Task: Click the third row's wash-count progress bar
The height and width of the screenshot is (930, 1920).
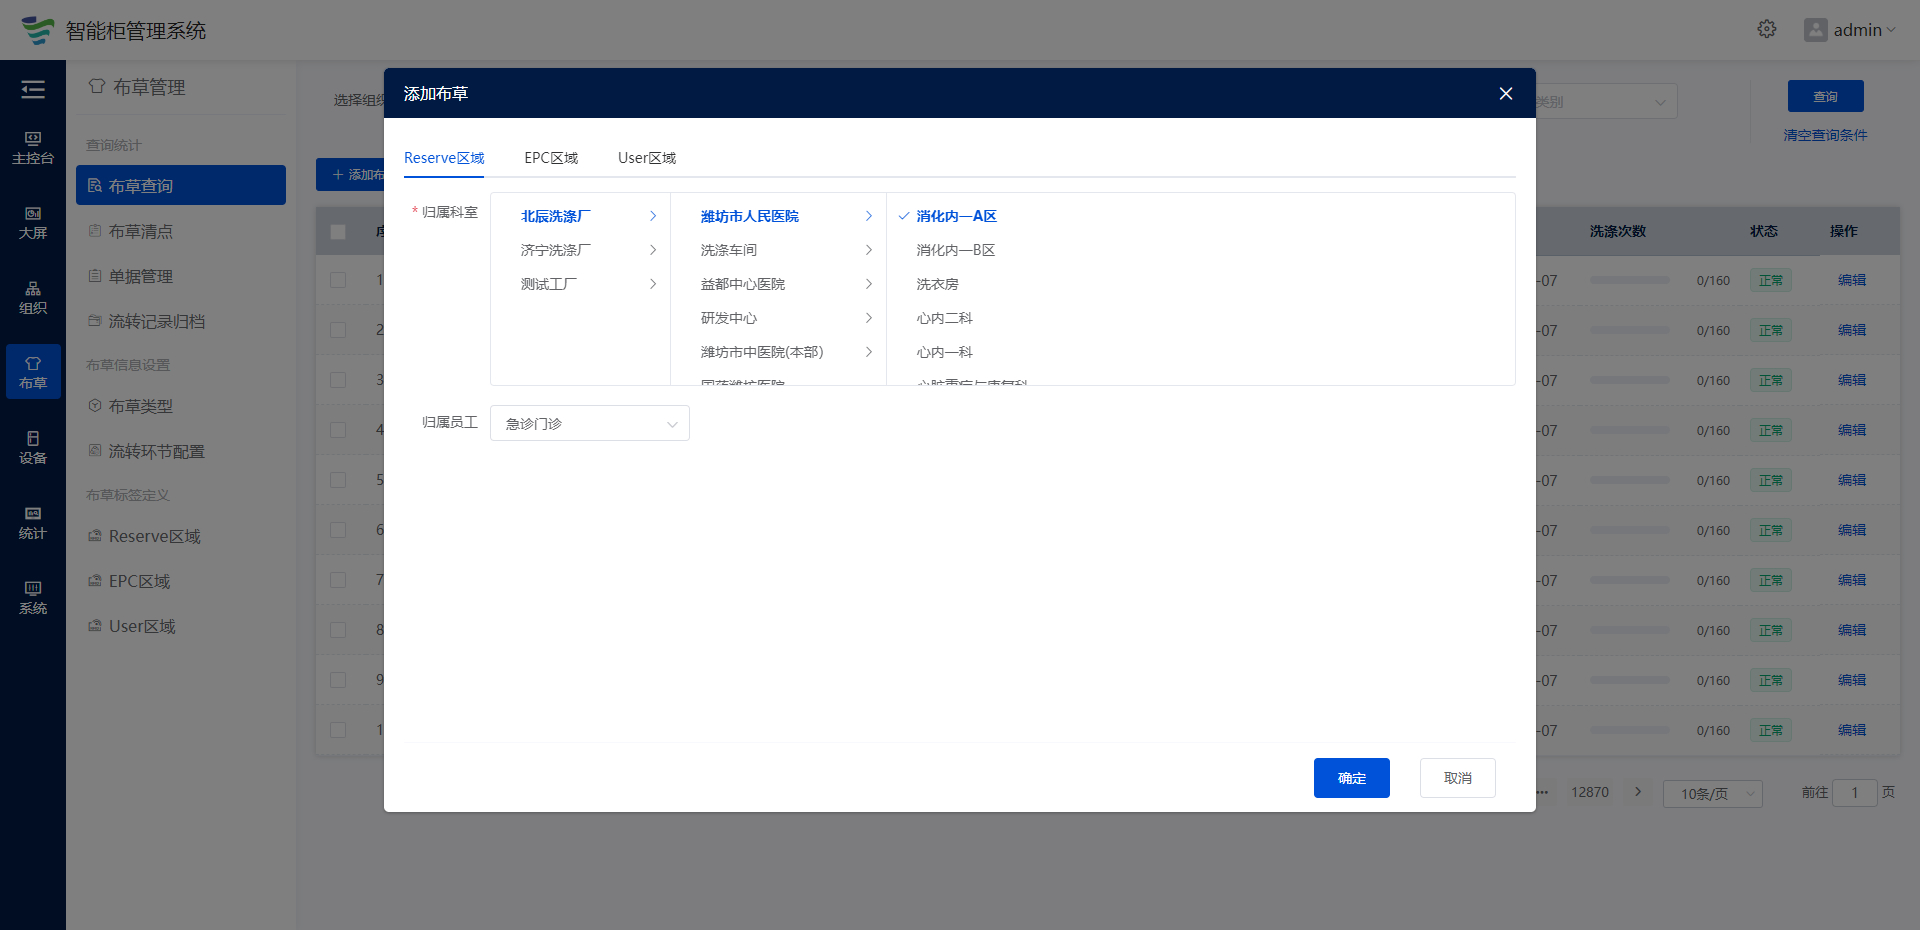Action: click(x=1630, y=380)
